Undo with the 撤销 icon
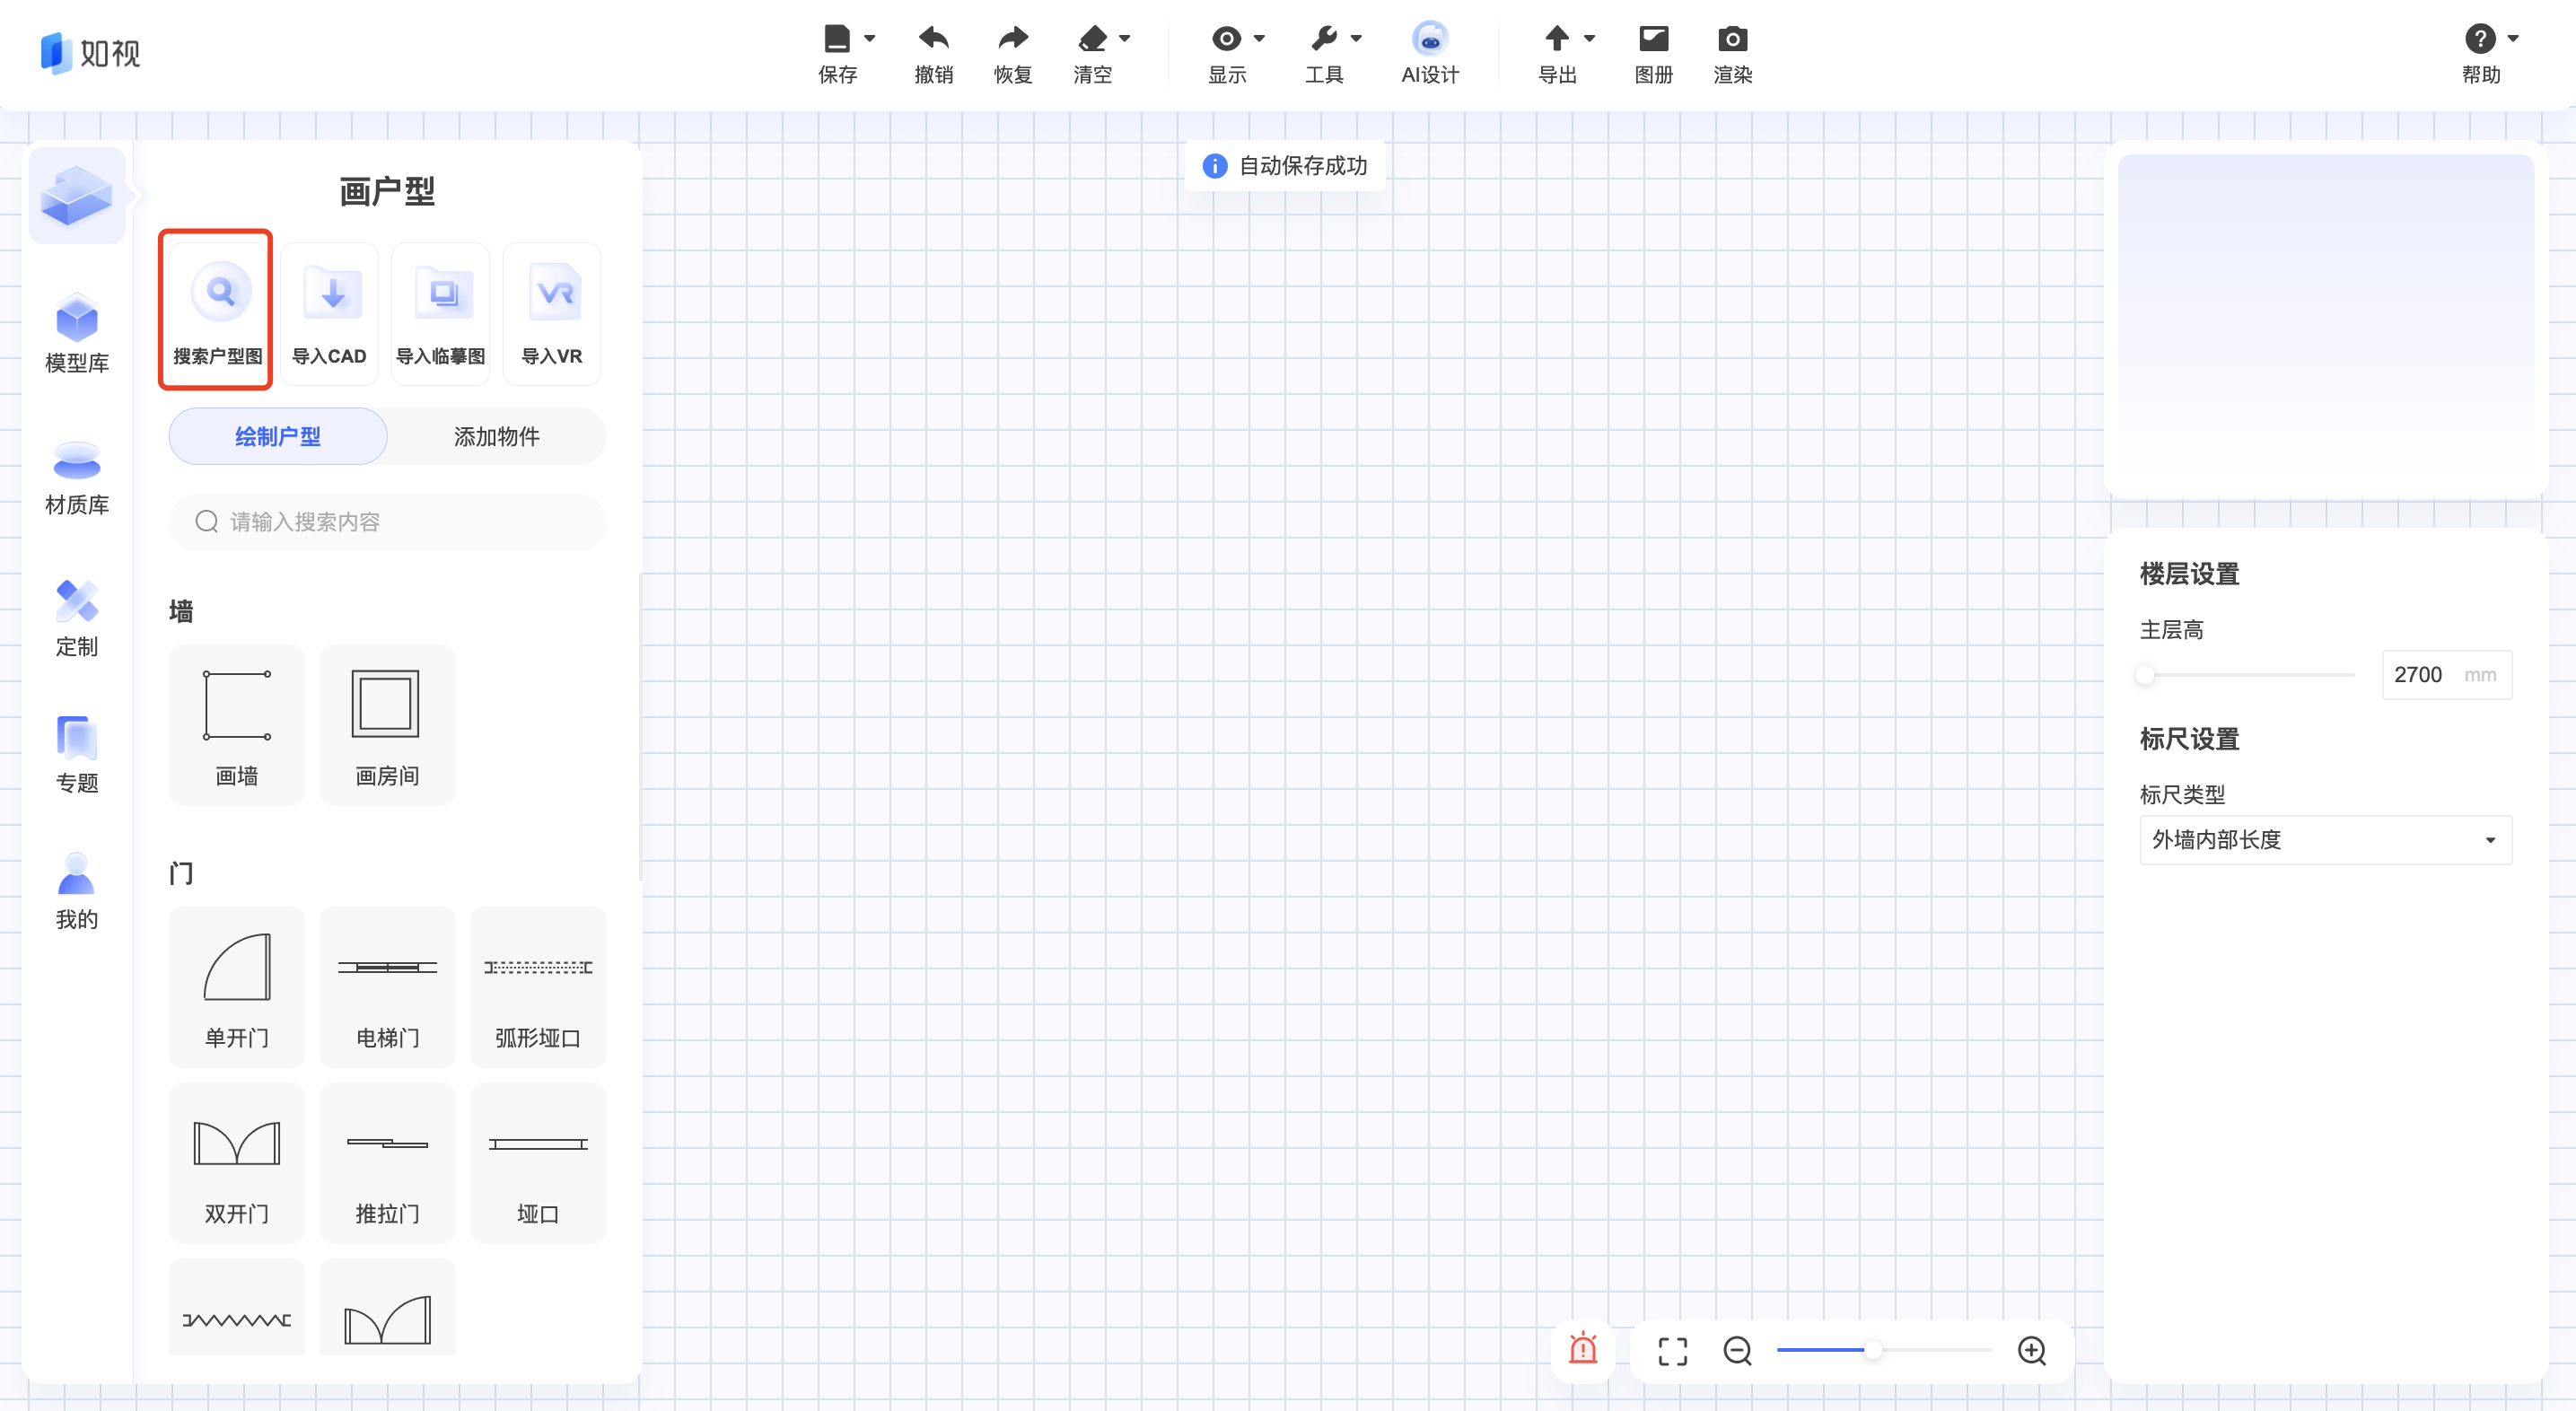Screen dimensions: 2576x1411 933,39
